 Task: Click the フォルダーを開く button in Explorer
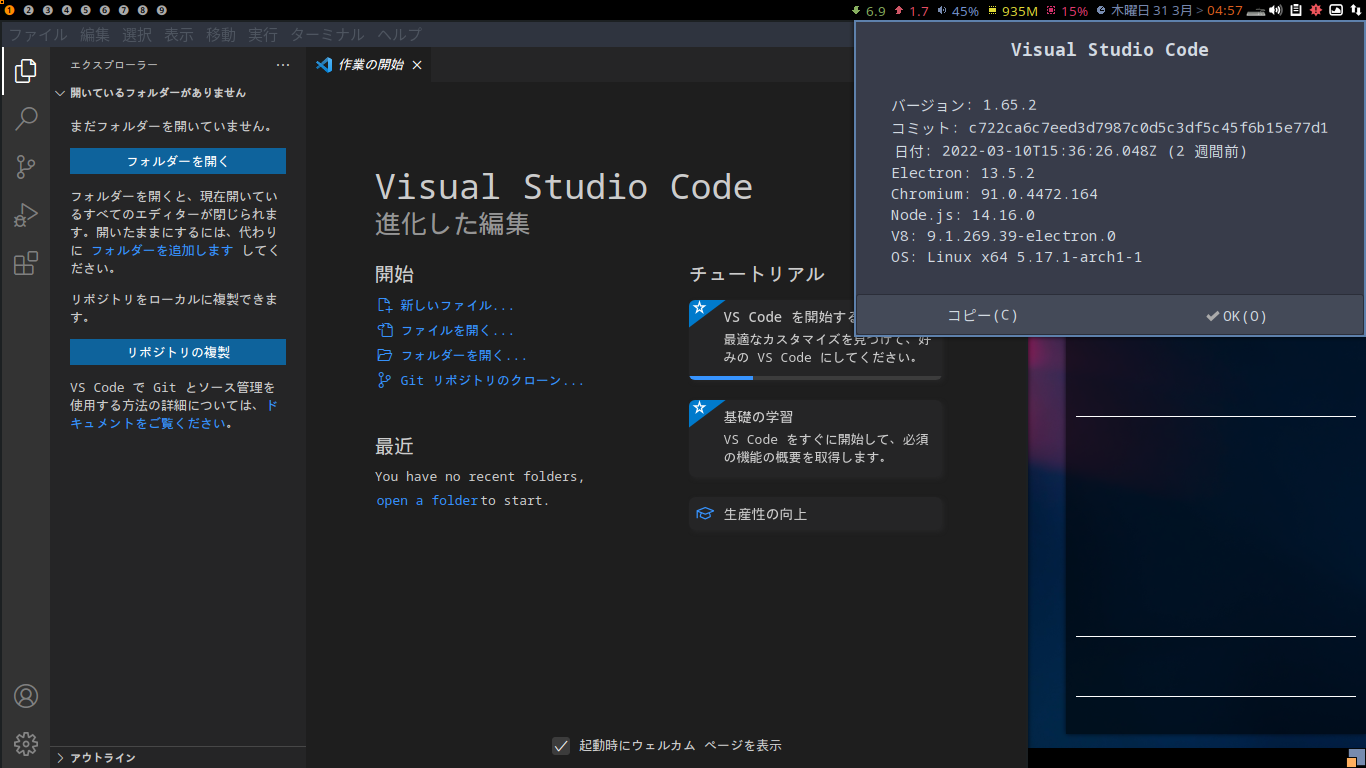point(178,161)
